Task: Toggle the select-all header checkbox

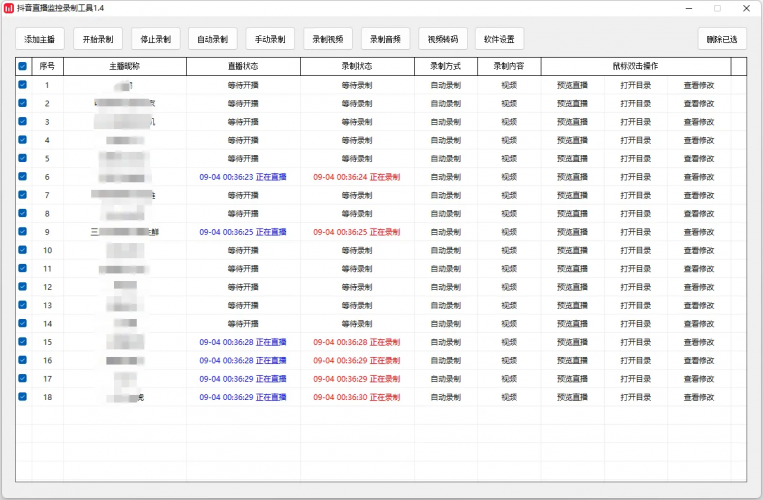Action: pos(22,66)
